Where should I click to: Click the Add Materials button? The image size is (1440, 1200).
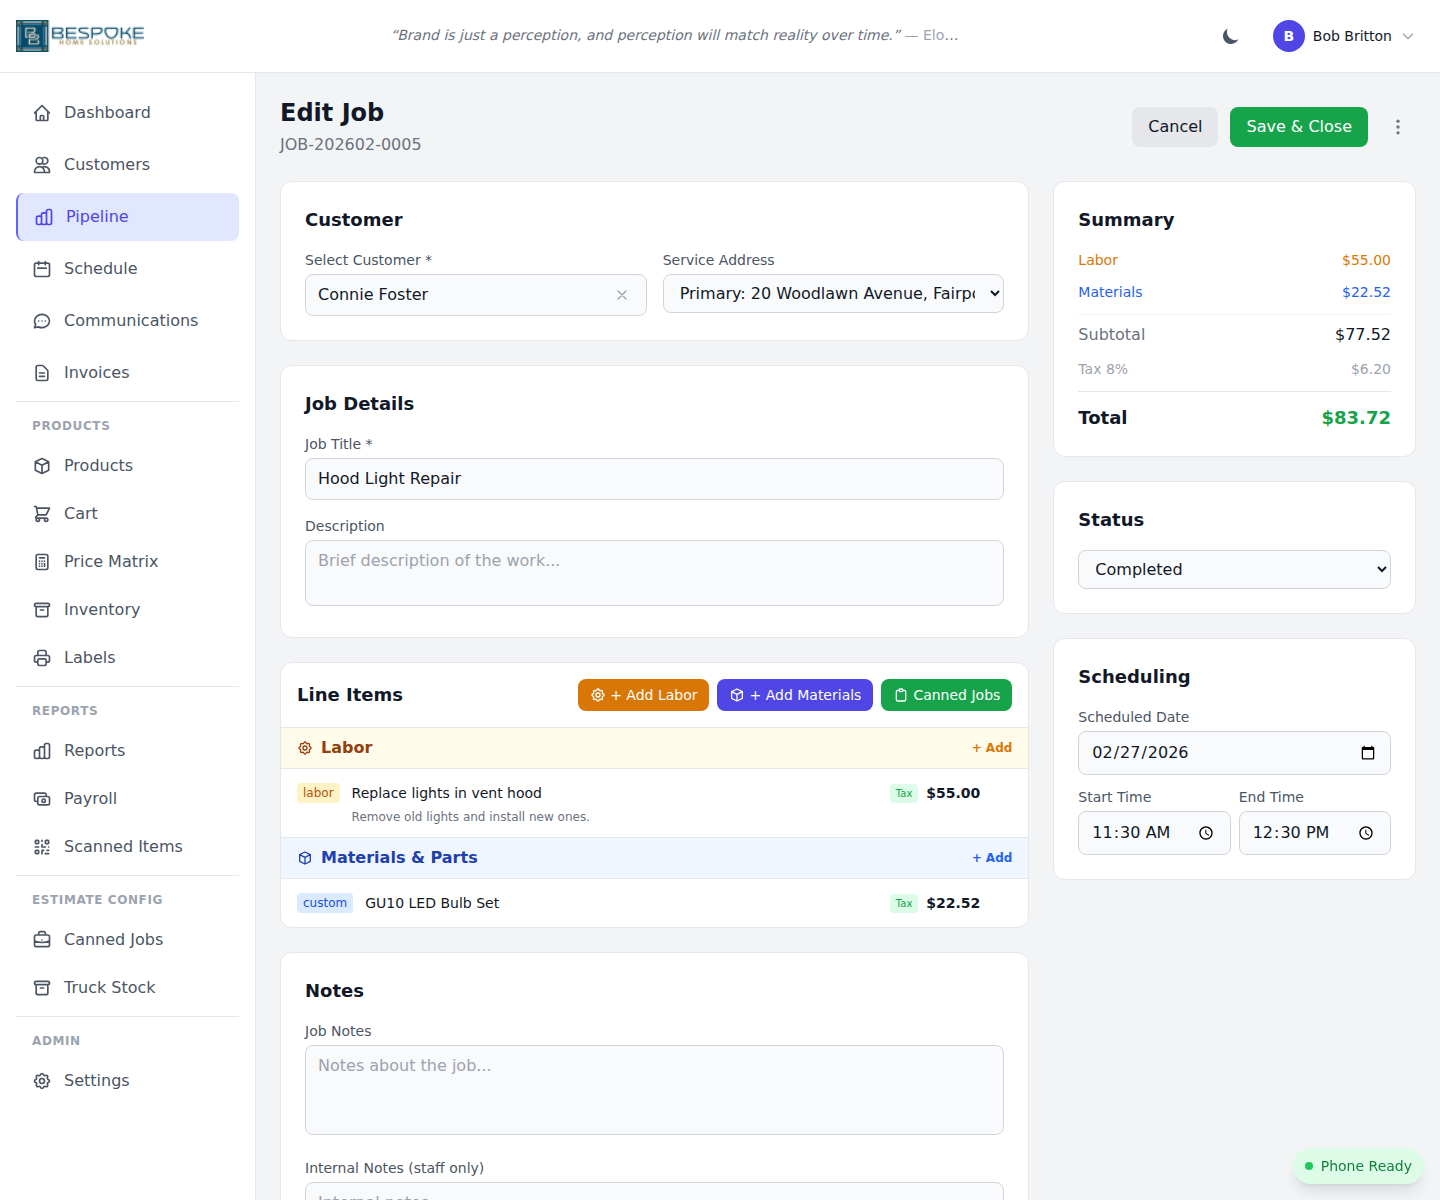[794, 695]
